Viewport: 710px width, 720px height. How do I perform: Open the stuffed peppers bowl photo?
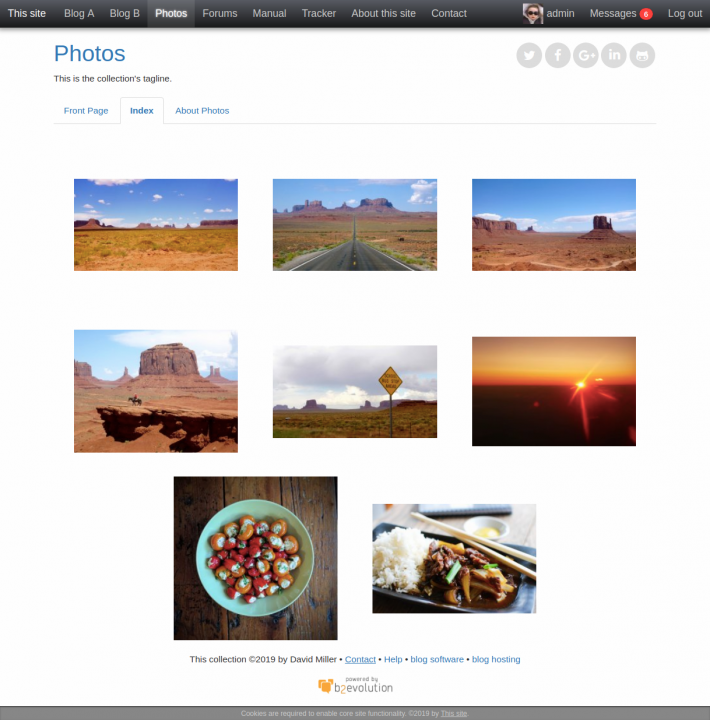(x=255, y=558)
